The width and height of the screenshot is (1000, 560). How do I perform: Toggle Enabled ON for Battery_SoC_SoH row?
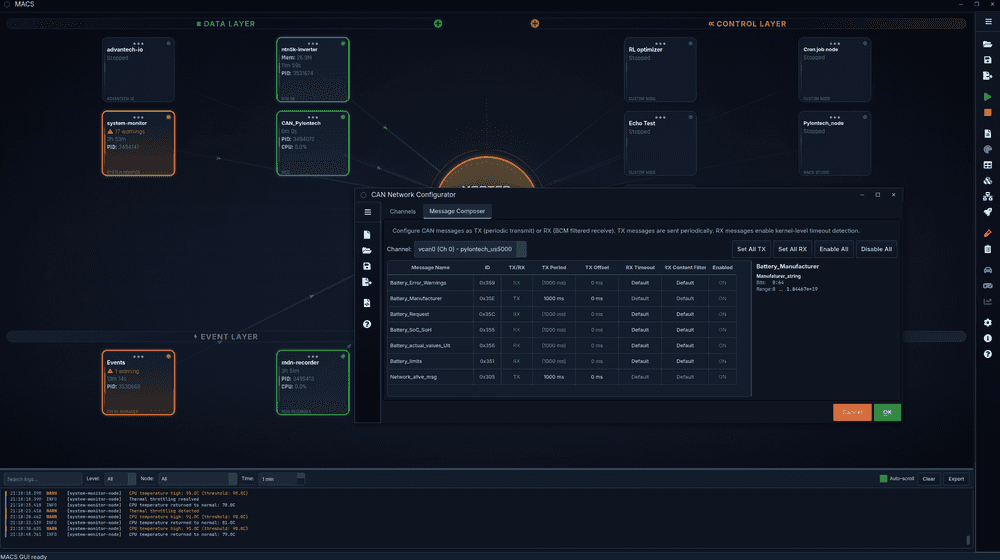point(723,330)
